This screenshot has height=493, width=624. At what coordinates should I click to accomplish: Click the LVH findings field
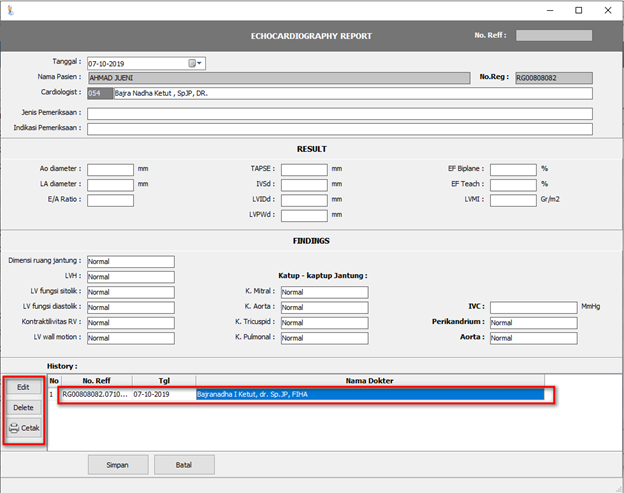coord(130,277)
